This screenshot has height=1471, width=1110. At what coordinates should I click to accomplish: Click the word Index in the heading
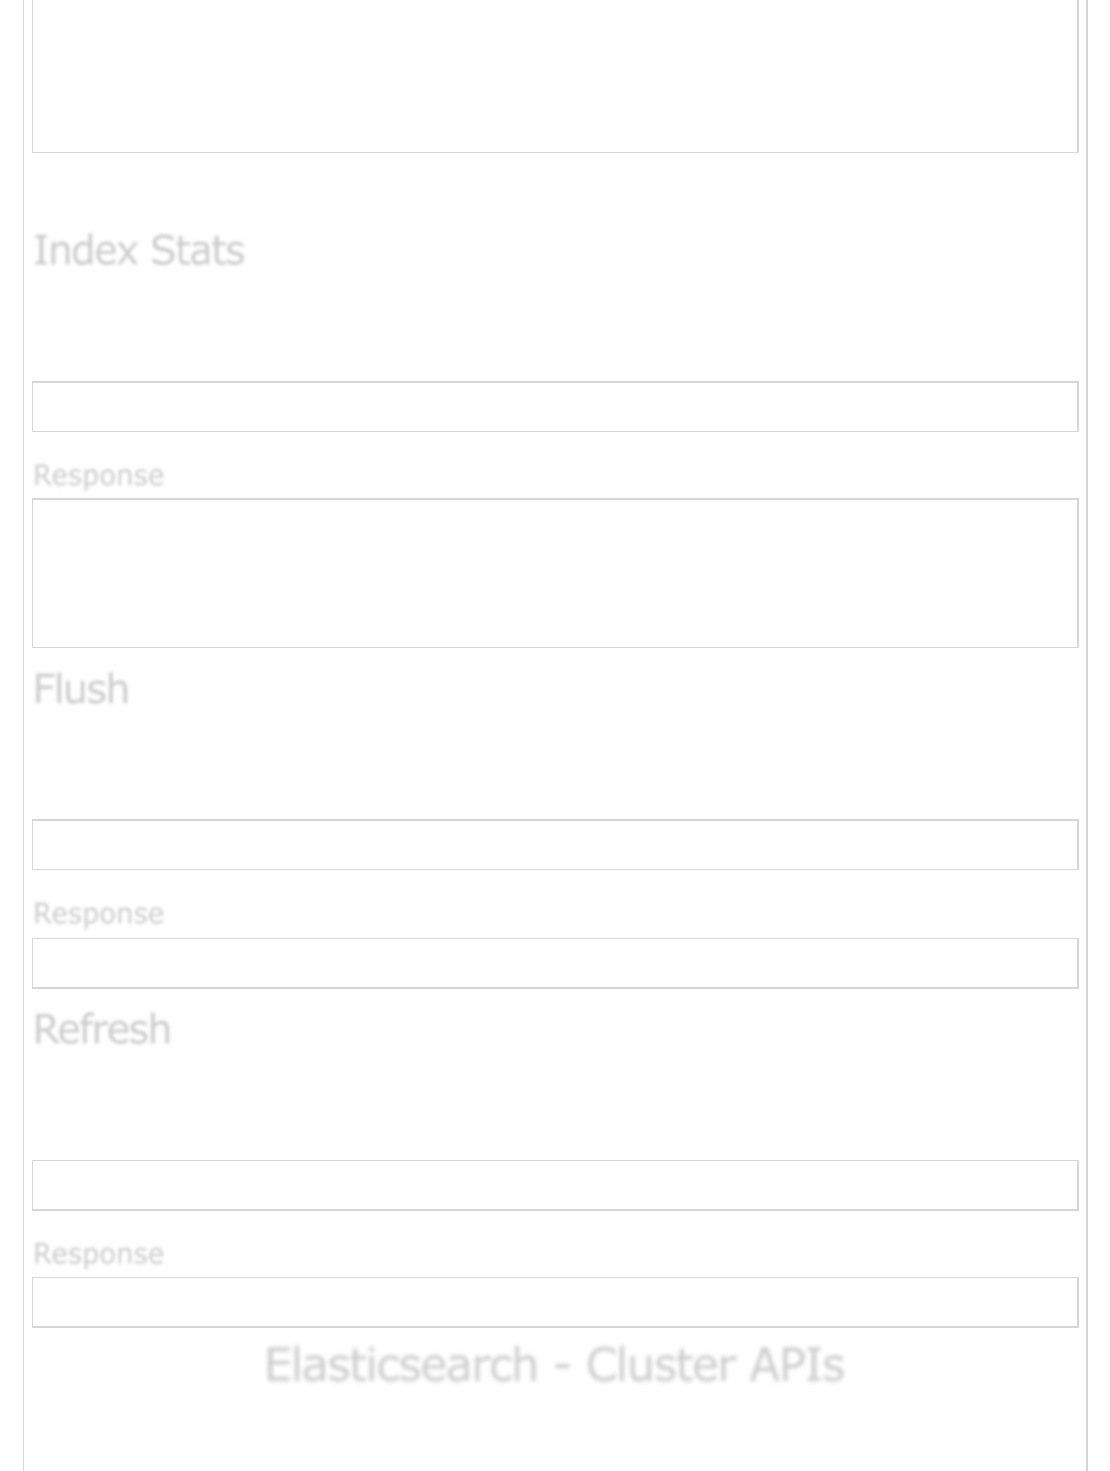coord(86,250)
